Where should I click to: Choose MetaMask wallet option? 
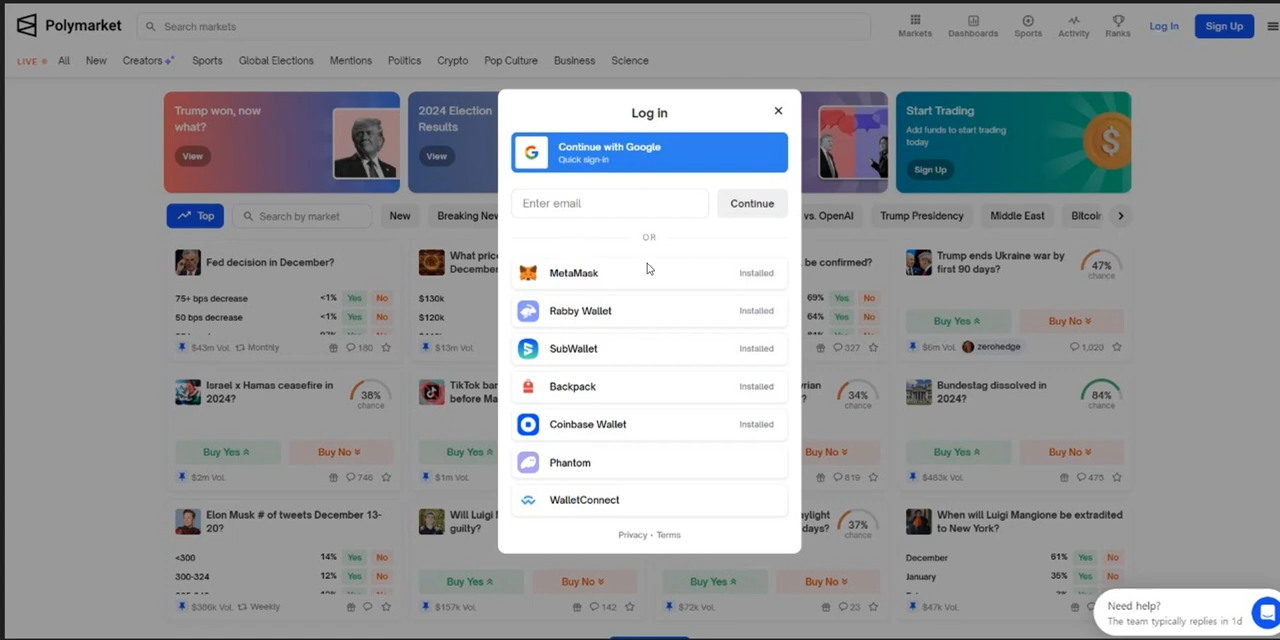[x=649, y=273]
